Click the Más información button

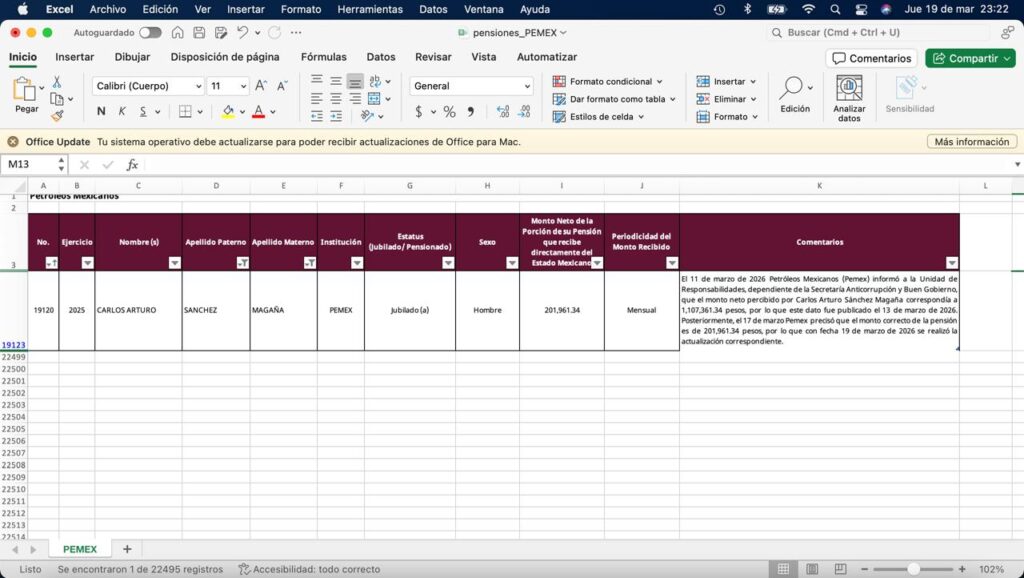click(x=971, y=142)
